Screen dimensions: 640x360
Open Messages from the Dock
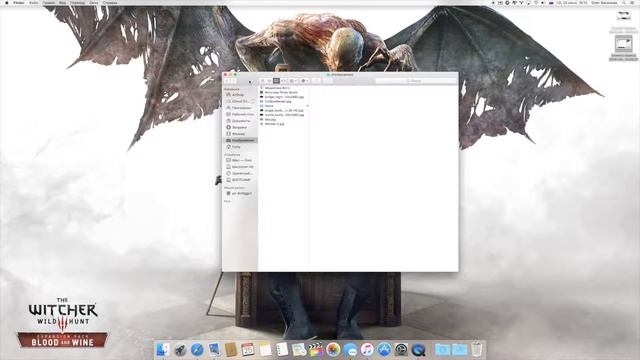point(350,350)
